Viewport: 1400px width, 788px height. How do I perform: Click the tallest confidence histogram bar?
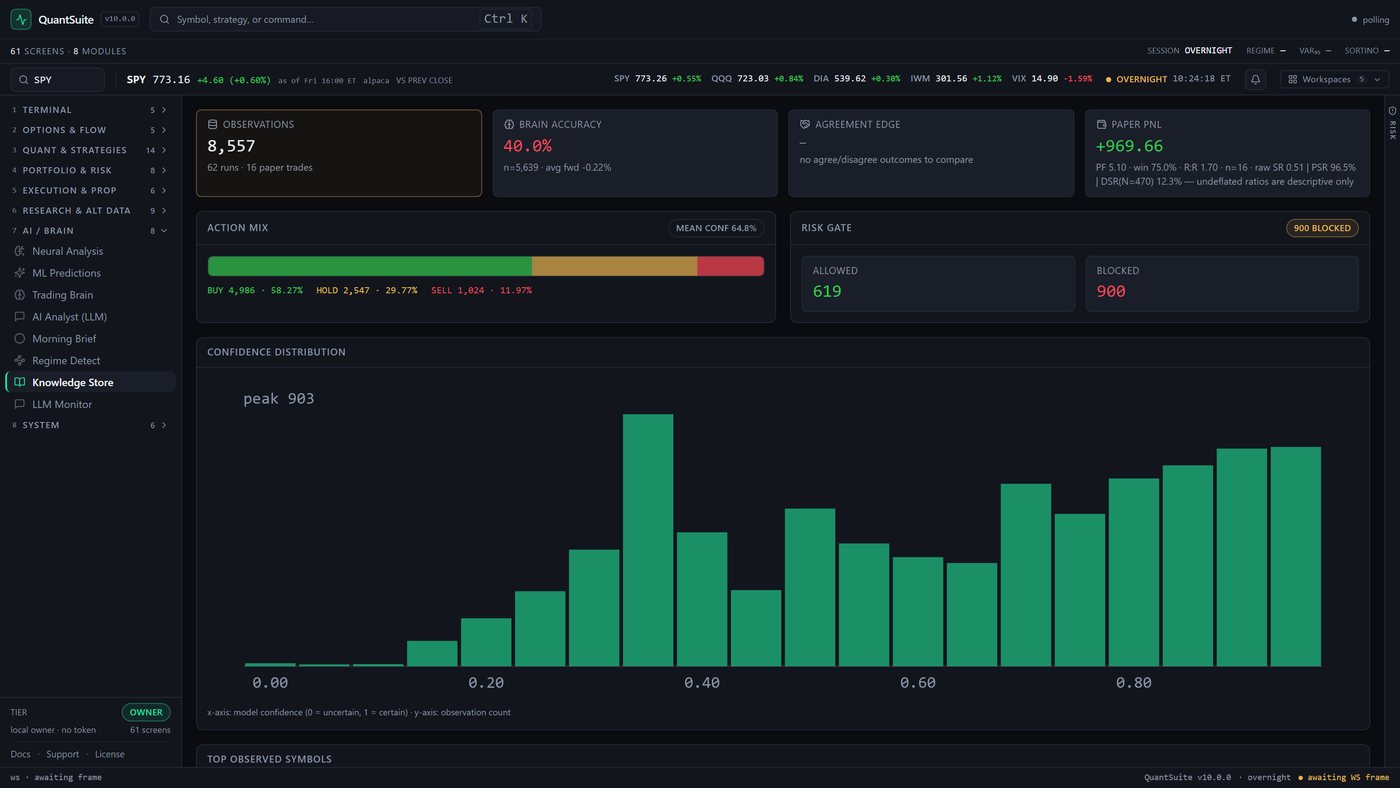coord(648,540)
